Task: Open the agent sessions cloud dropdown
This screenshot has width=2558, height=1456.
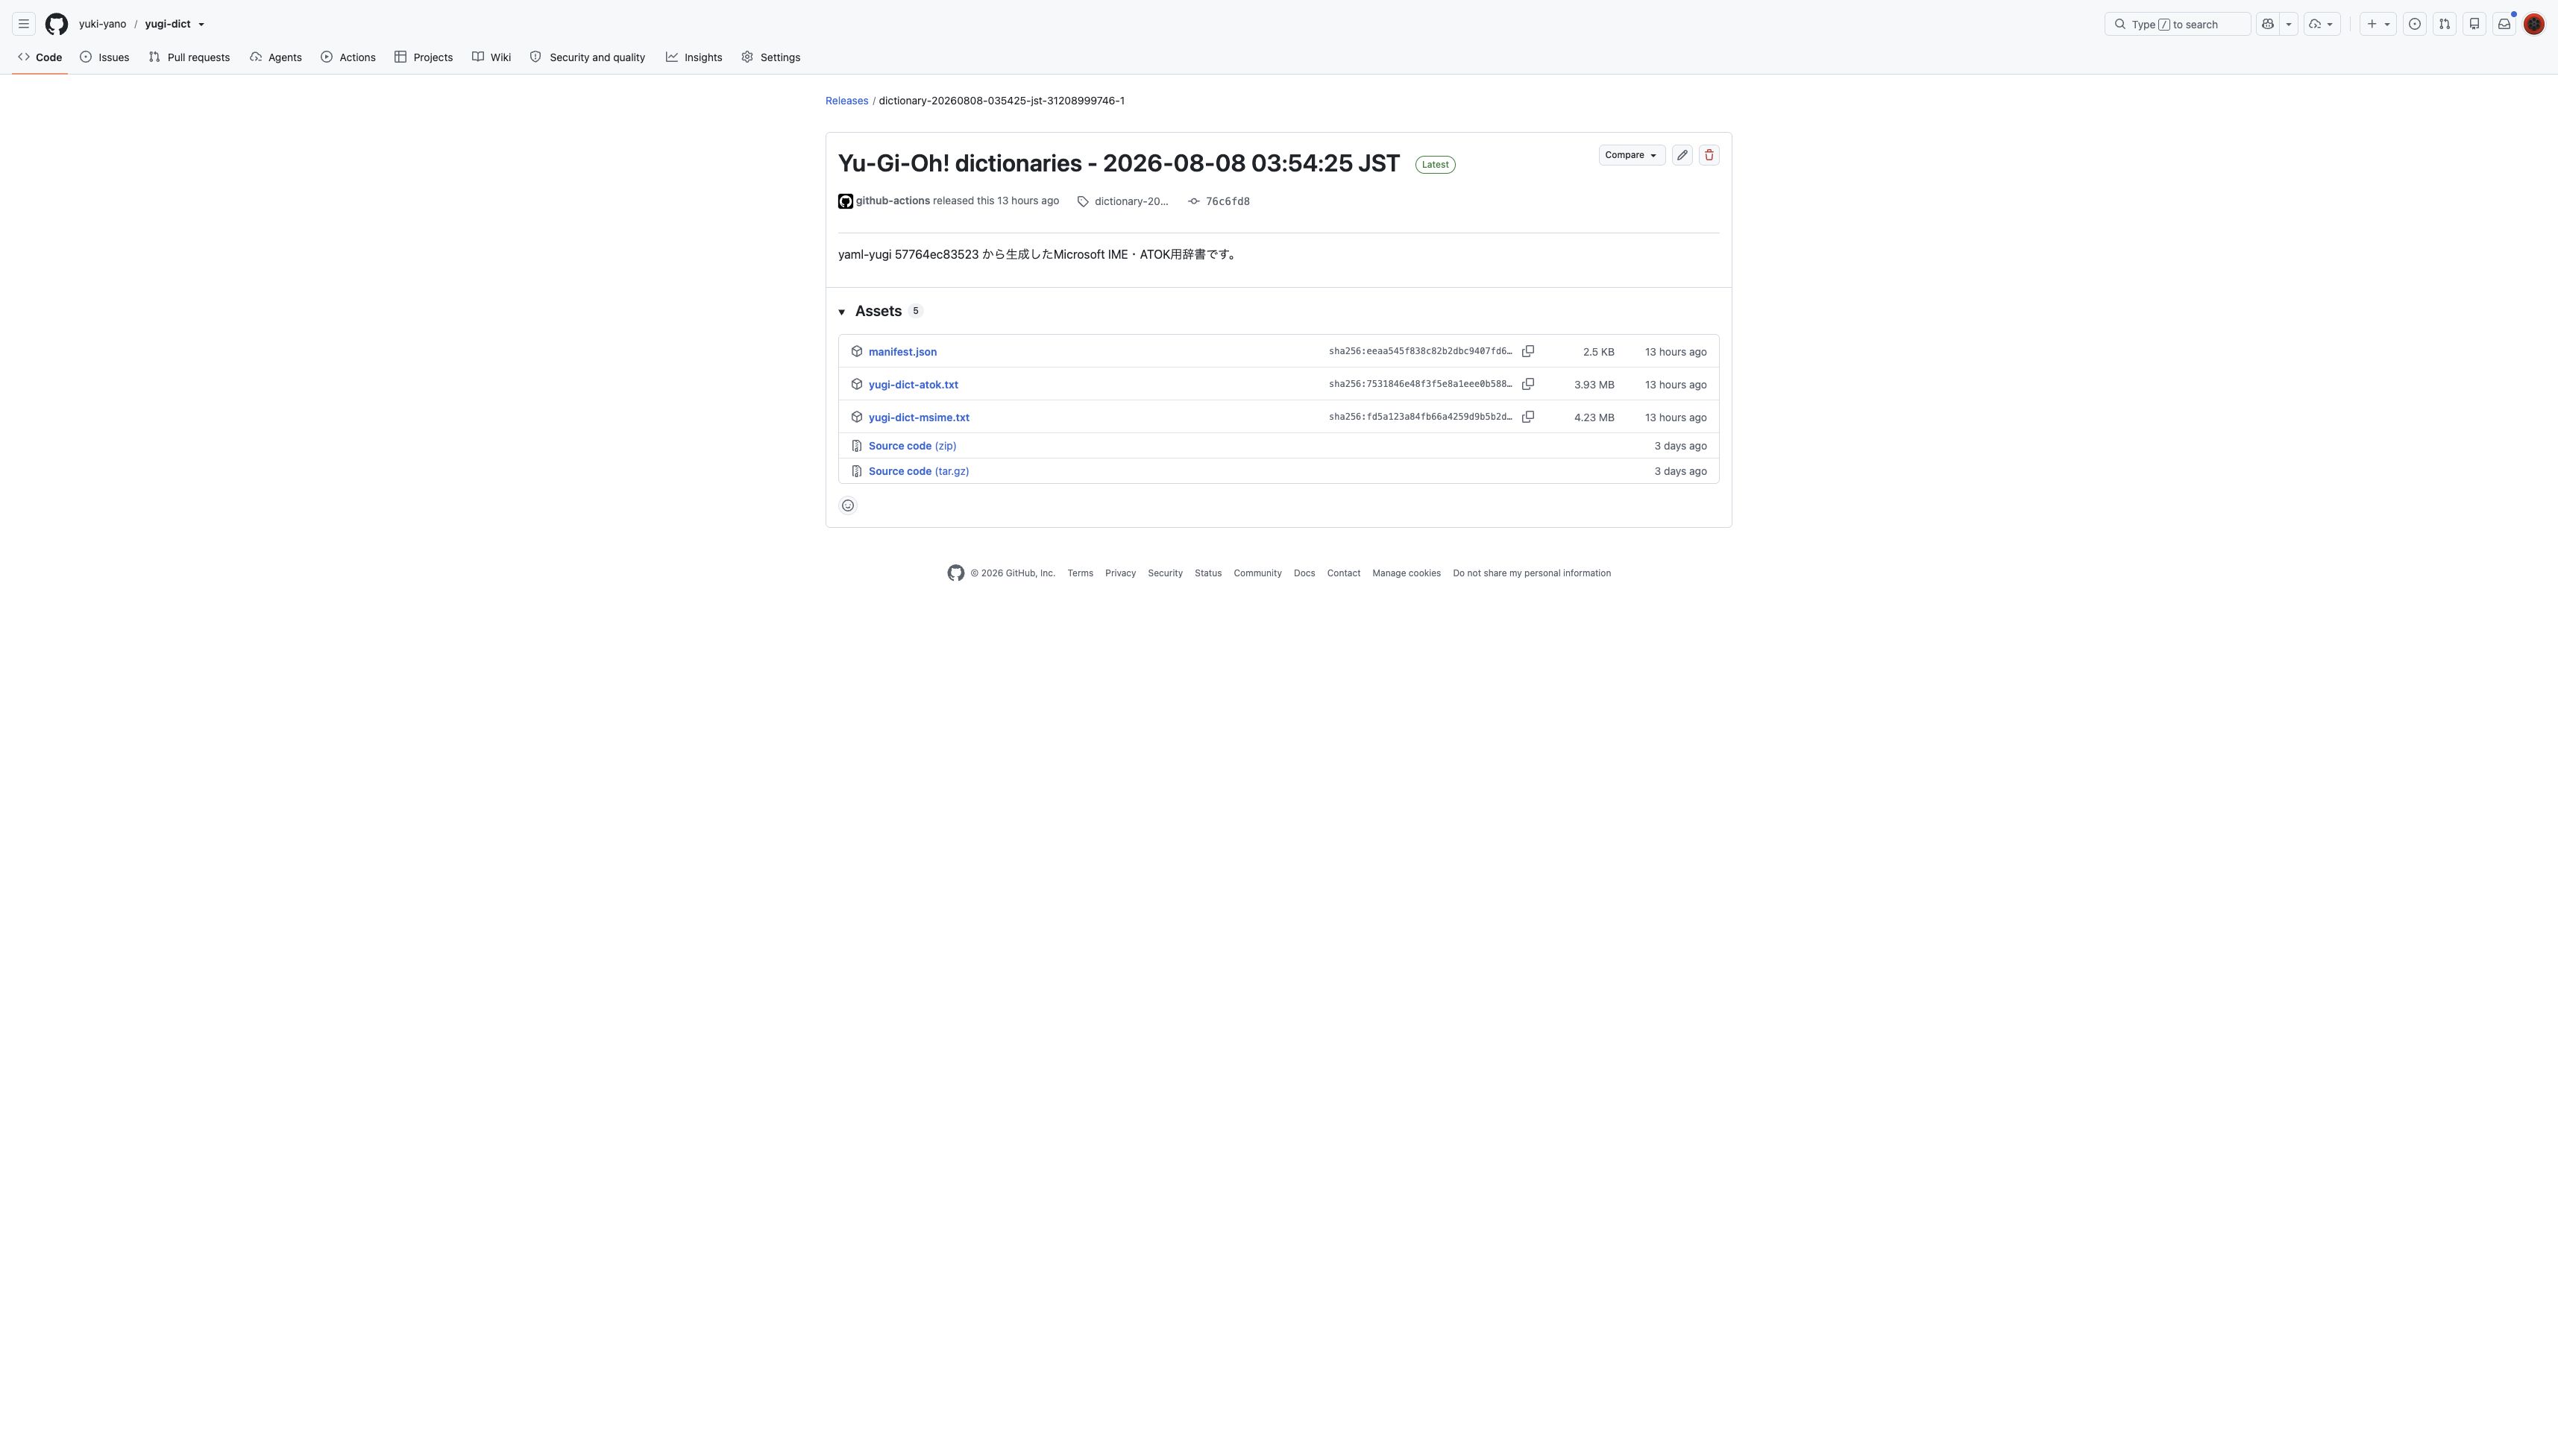Action: [x=2321, y=24]
